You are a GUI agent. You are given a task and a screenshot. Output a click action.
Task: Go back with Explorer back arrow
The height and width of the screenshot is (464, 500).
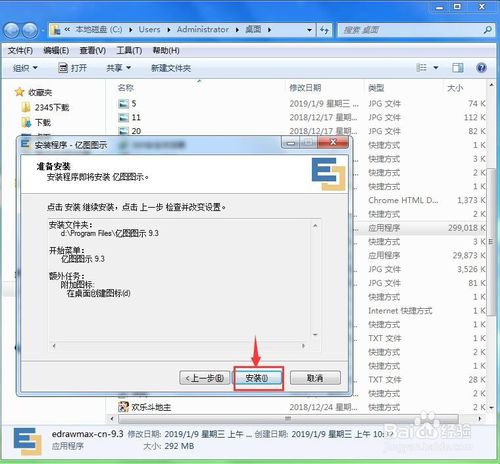(11, 30)
